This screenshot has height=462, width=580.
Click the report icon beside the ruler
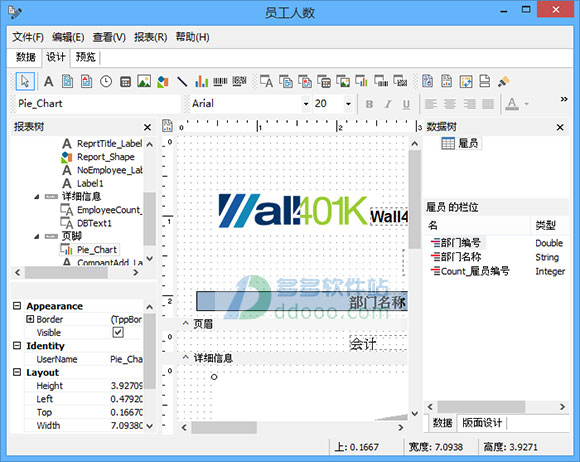click(x=167, y=126)
